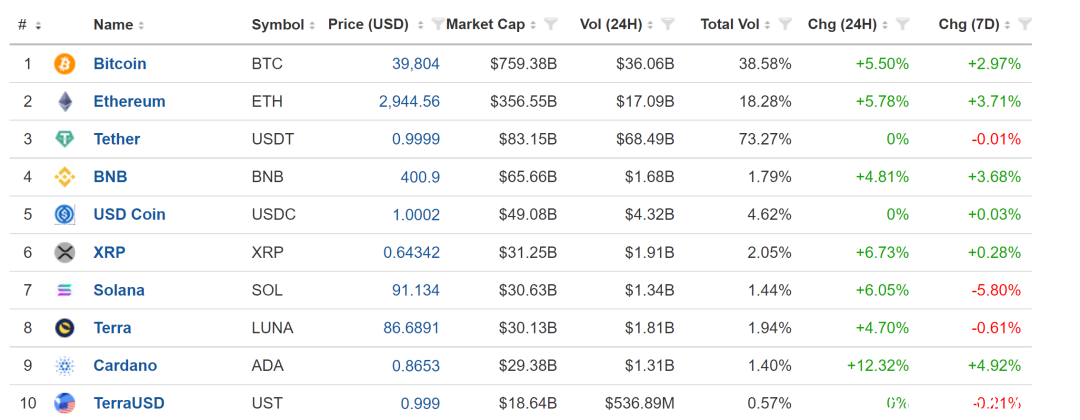
Task: Open the Chg (24H) filter funnel icon
Action: pos(902,25)
